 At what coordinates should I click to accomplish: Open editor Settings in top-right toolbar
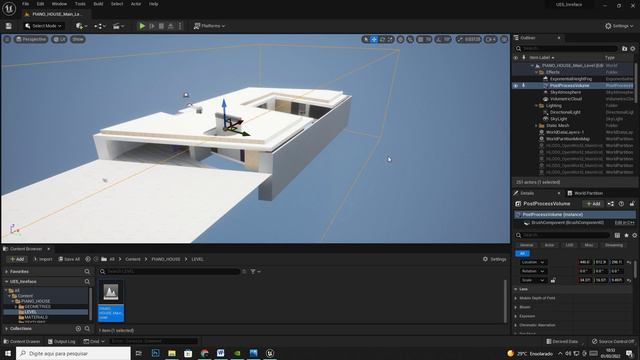click(619, 26)
